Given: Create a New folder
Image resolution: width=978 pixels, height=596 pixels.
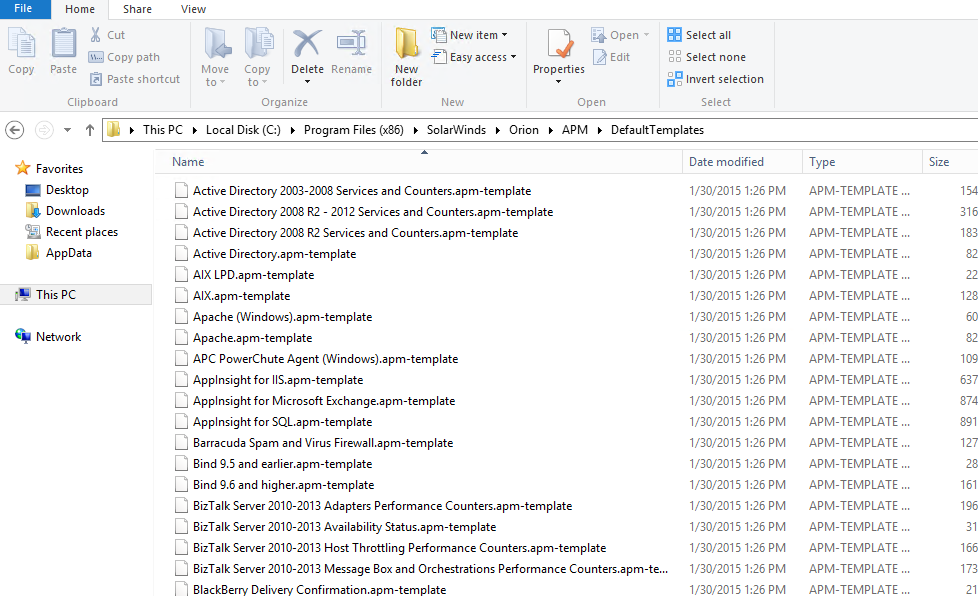Looking at the screenshot, I should (407, 57).
